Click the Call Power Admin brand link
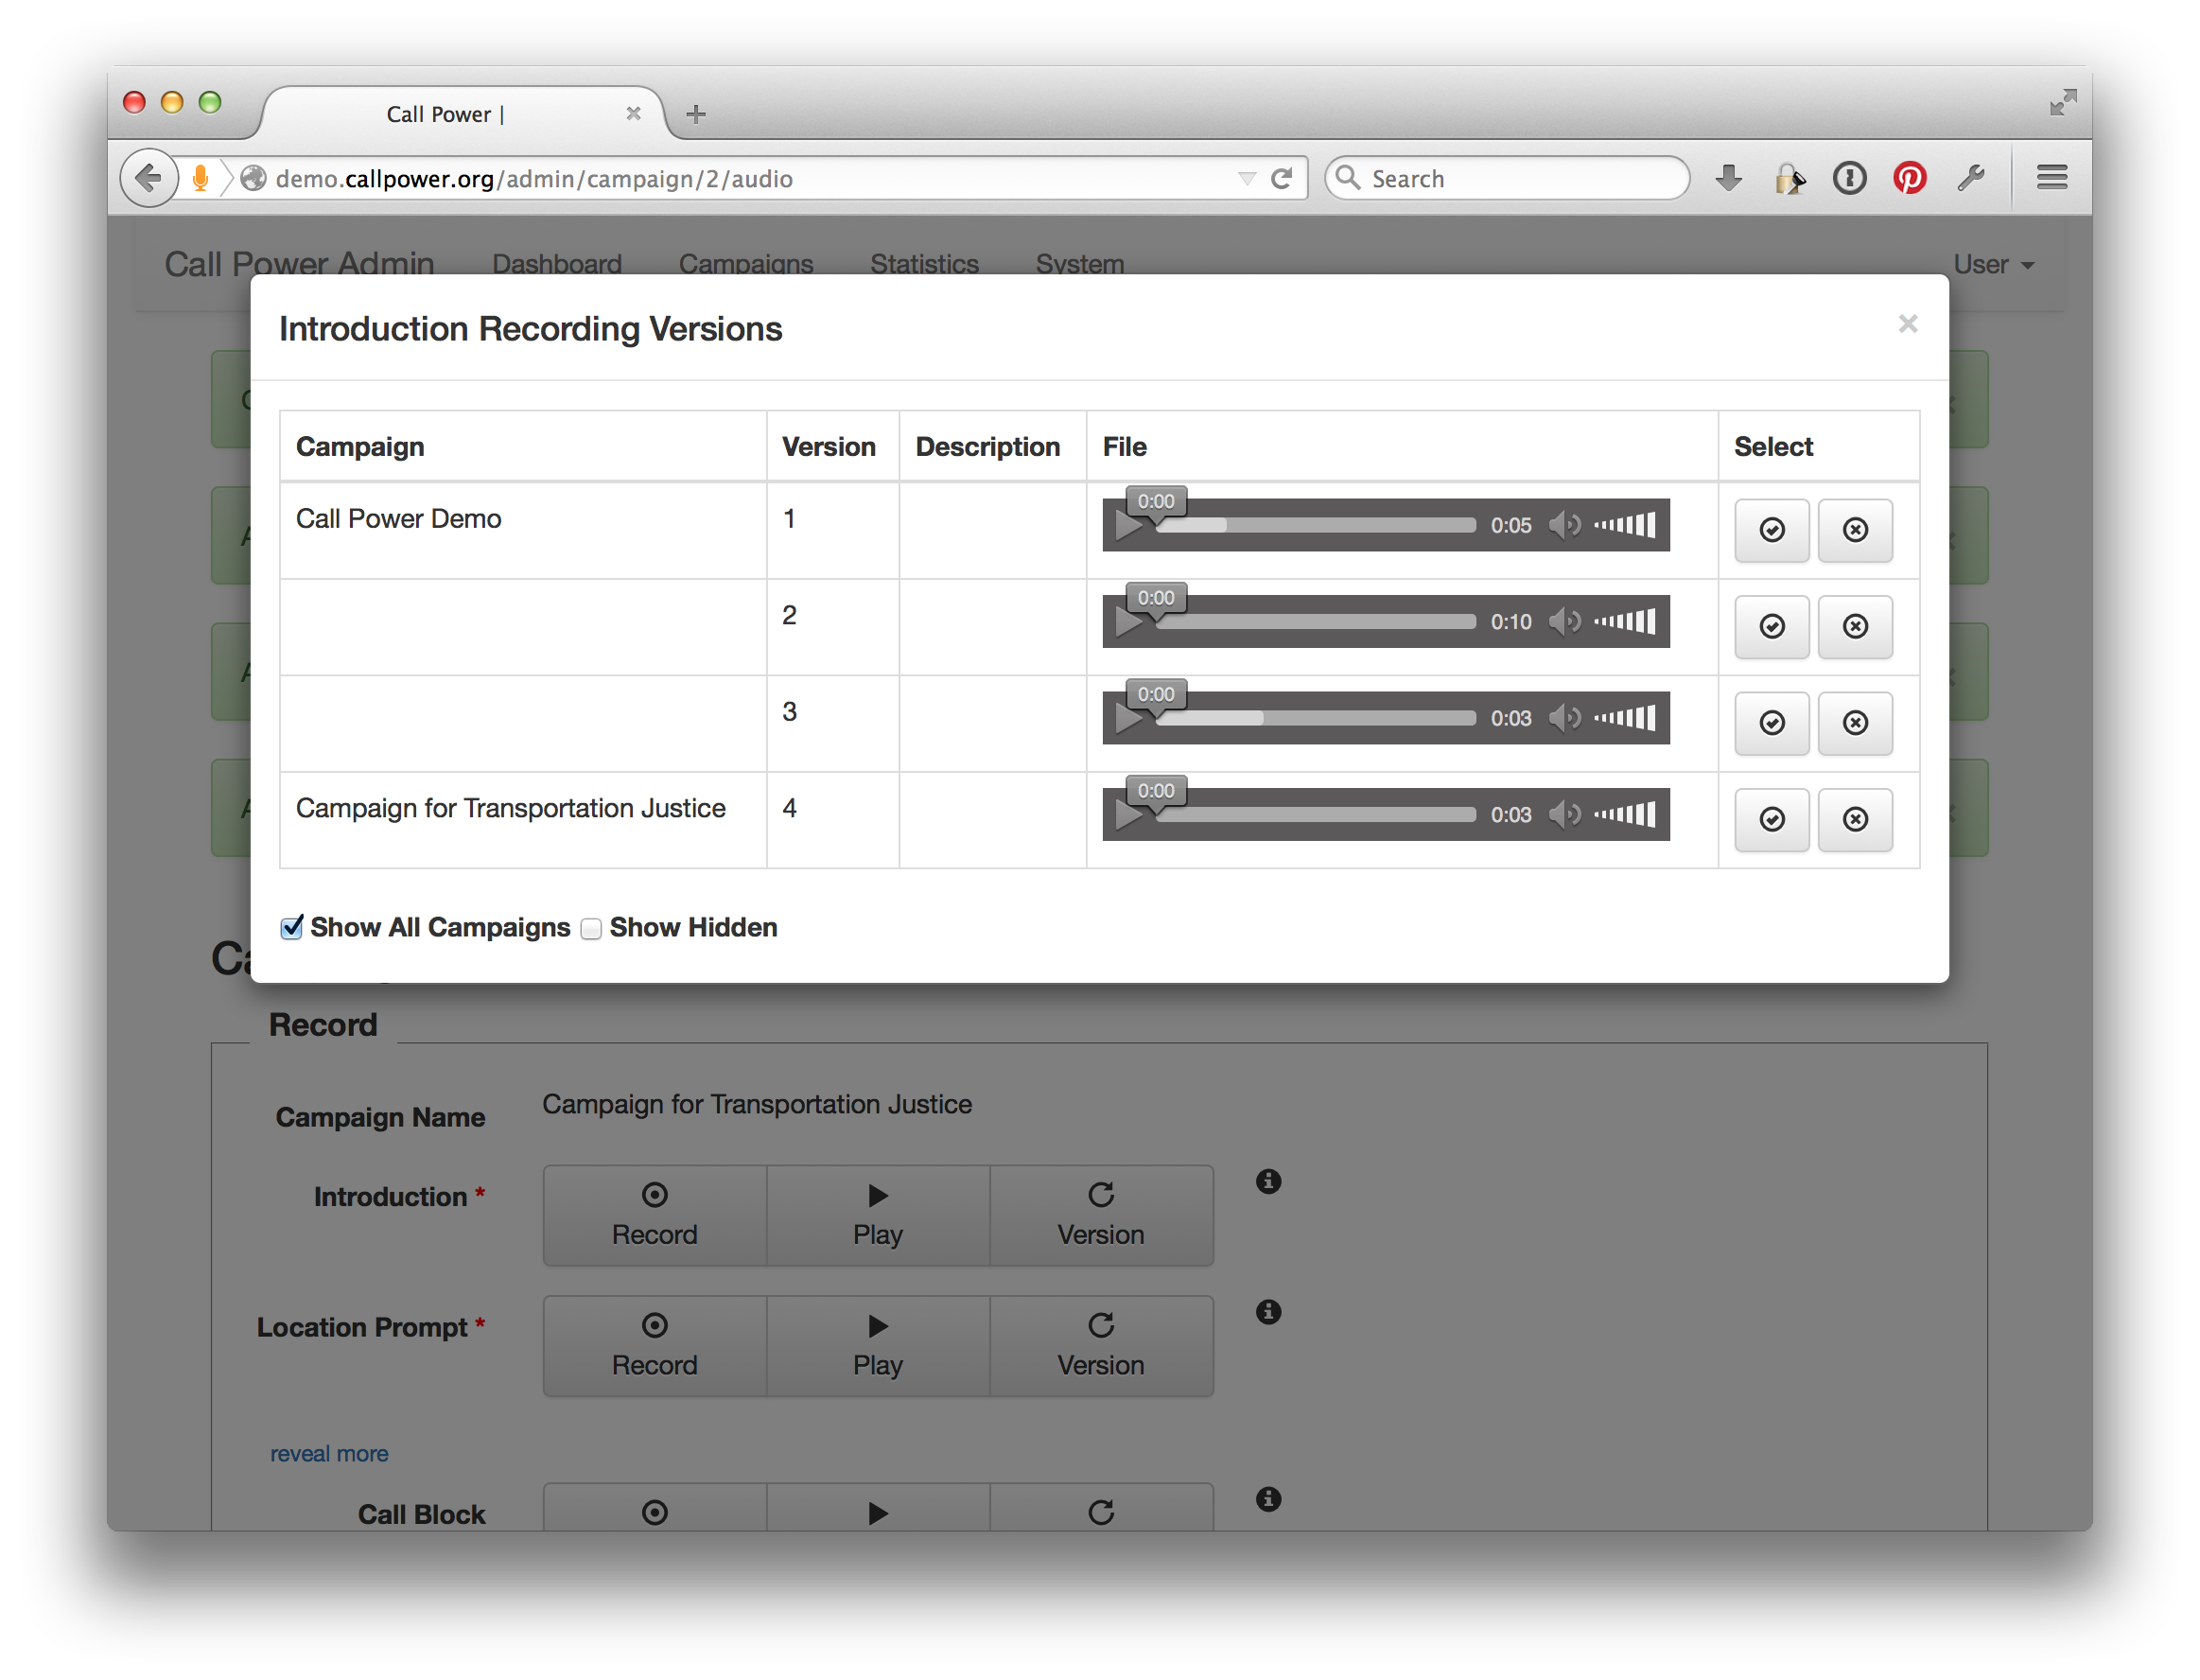2200x1680 pixels. tap(299, 264)
